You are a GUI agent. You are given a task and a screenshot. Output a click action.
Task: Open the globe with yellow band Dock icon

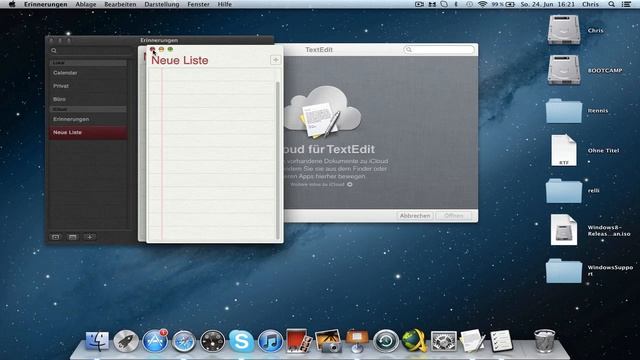(x=414, y=341)
